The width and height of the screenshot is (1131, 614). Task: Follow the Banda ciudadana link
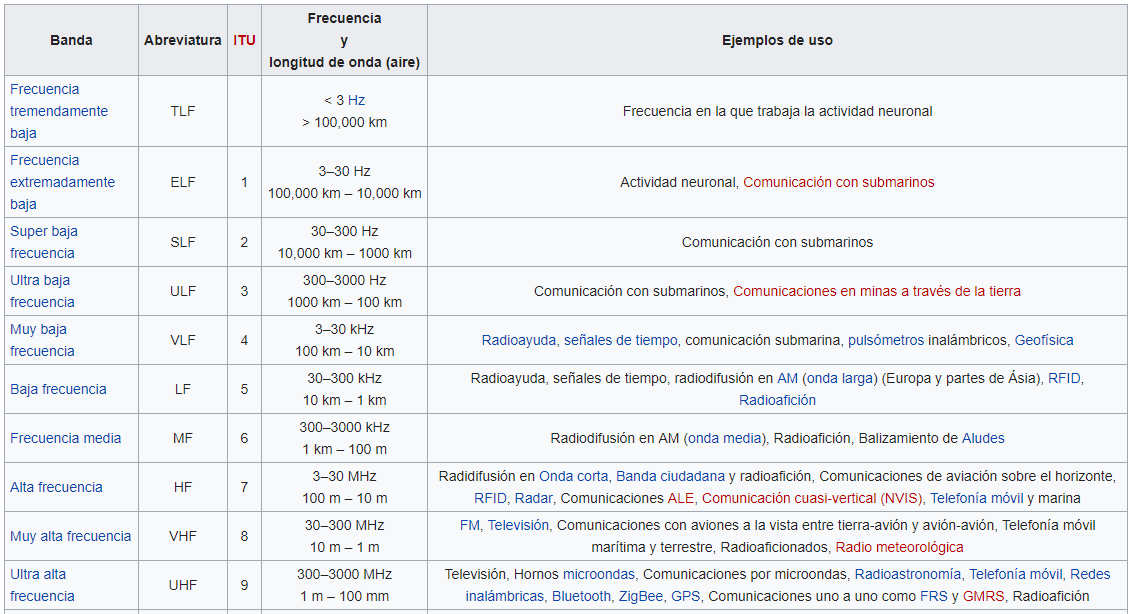[663, 477]
